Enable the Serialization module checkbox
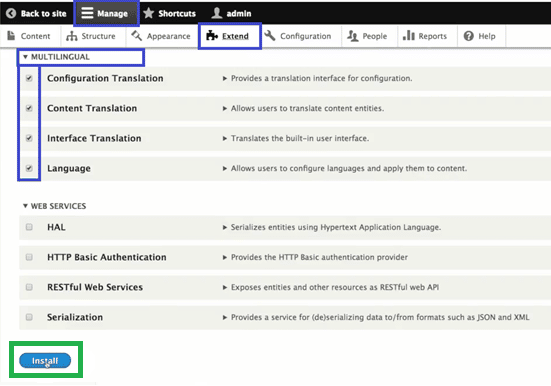551x386 pixels. tap(29, 317)
